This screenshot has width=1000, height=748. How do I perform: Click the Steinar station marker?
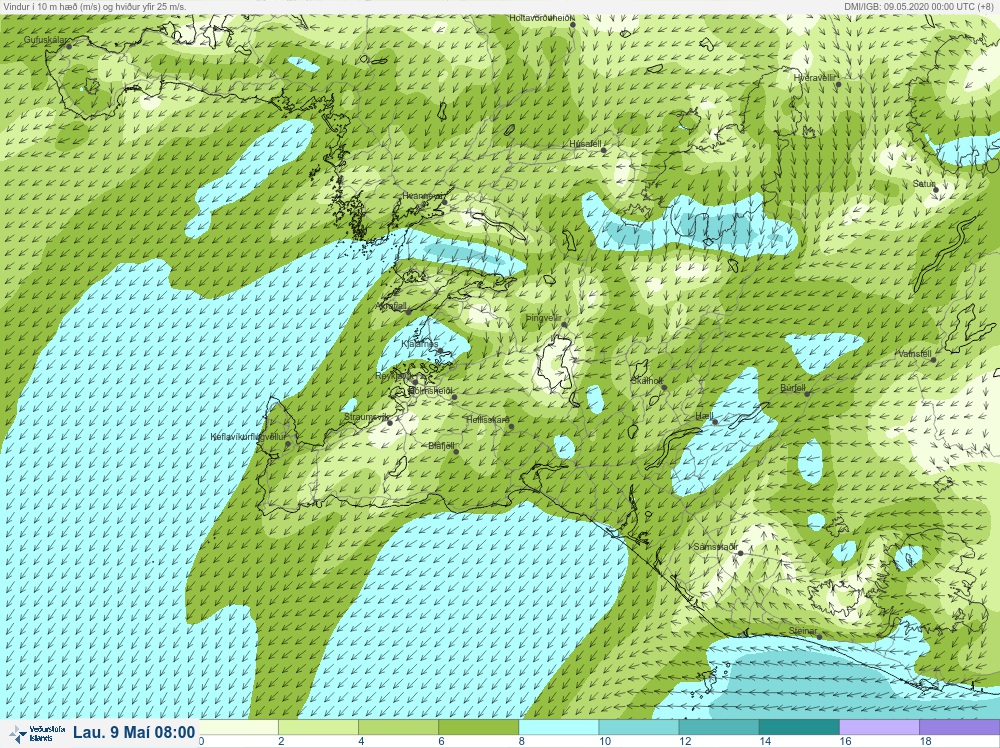[820, 636]
